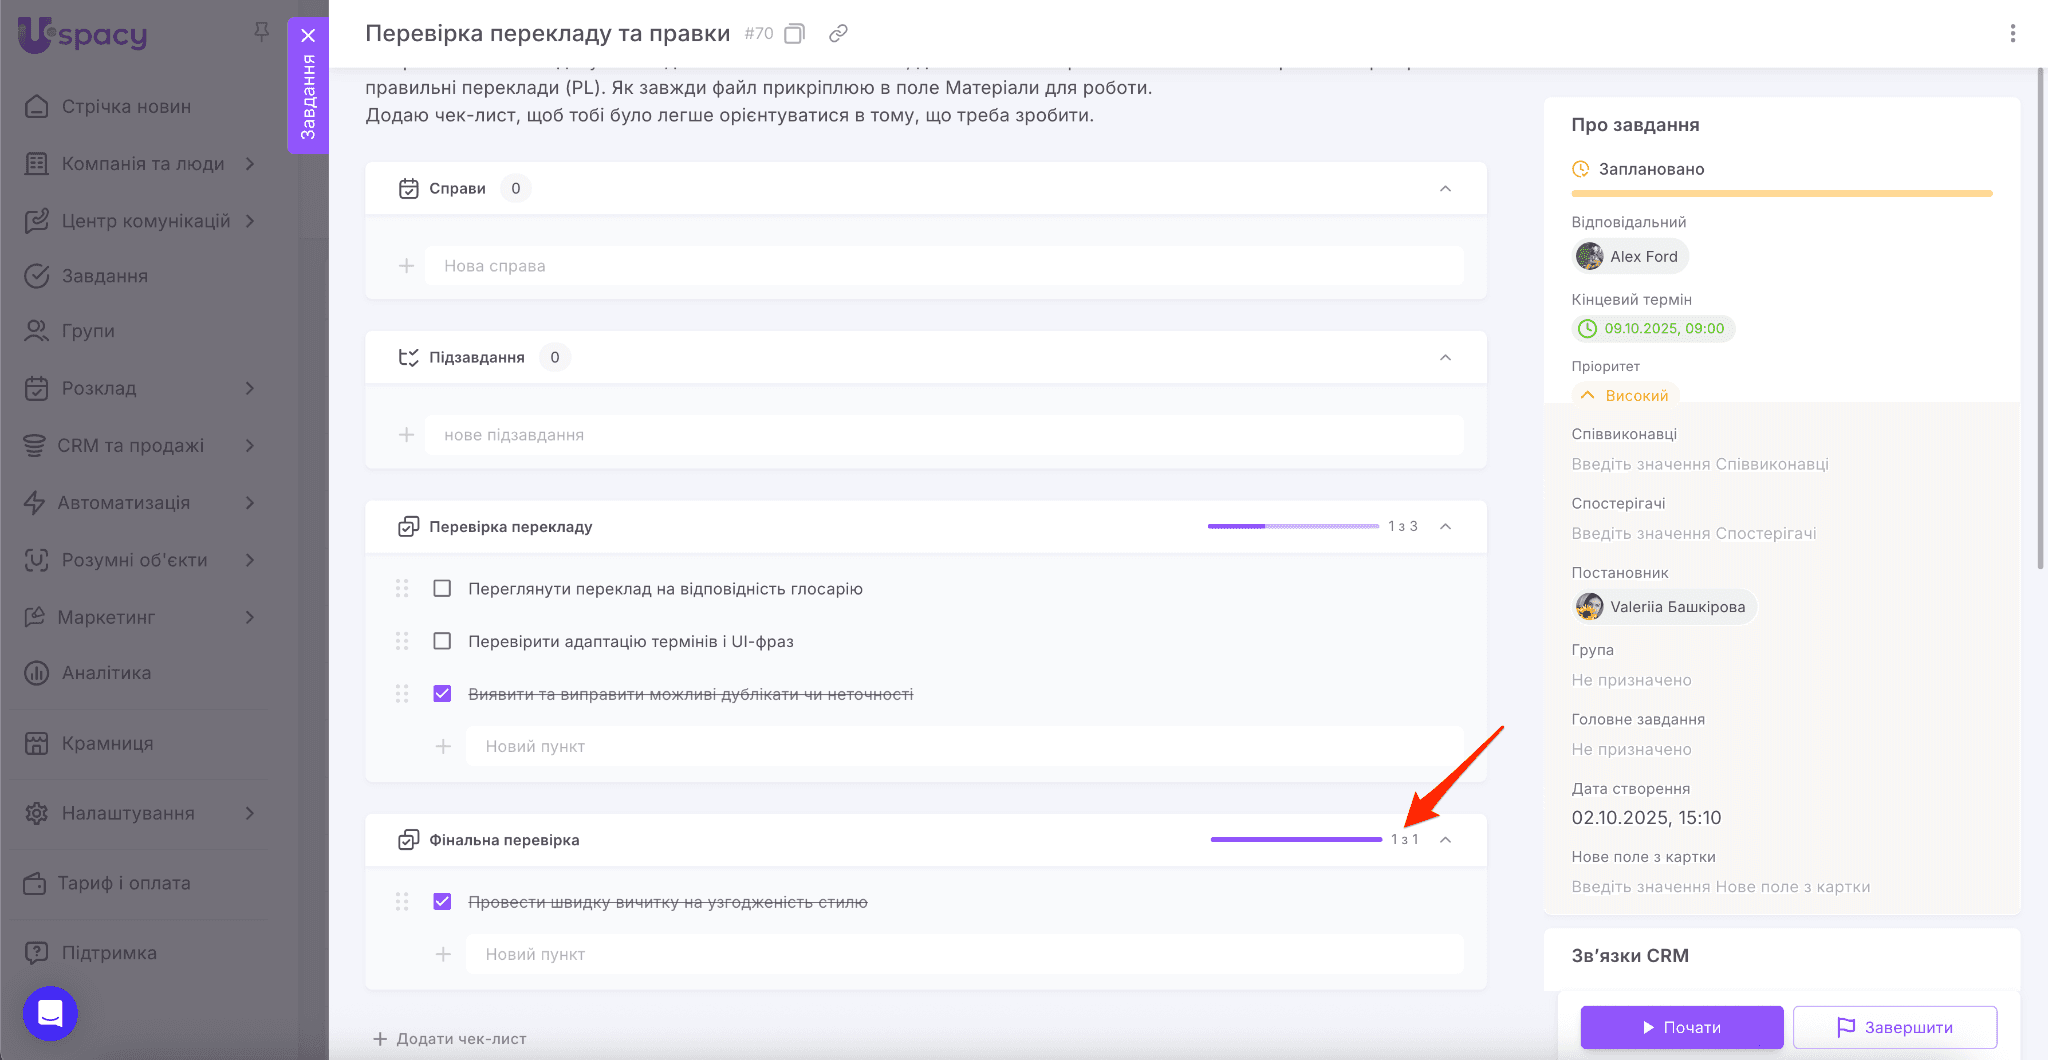2048x1060 pixels.
Task: Click drag handle of glossary checklist item
Action: point(402,589)
